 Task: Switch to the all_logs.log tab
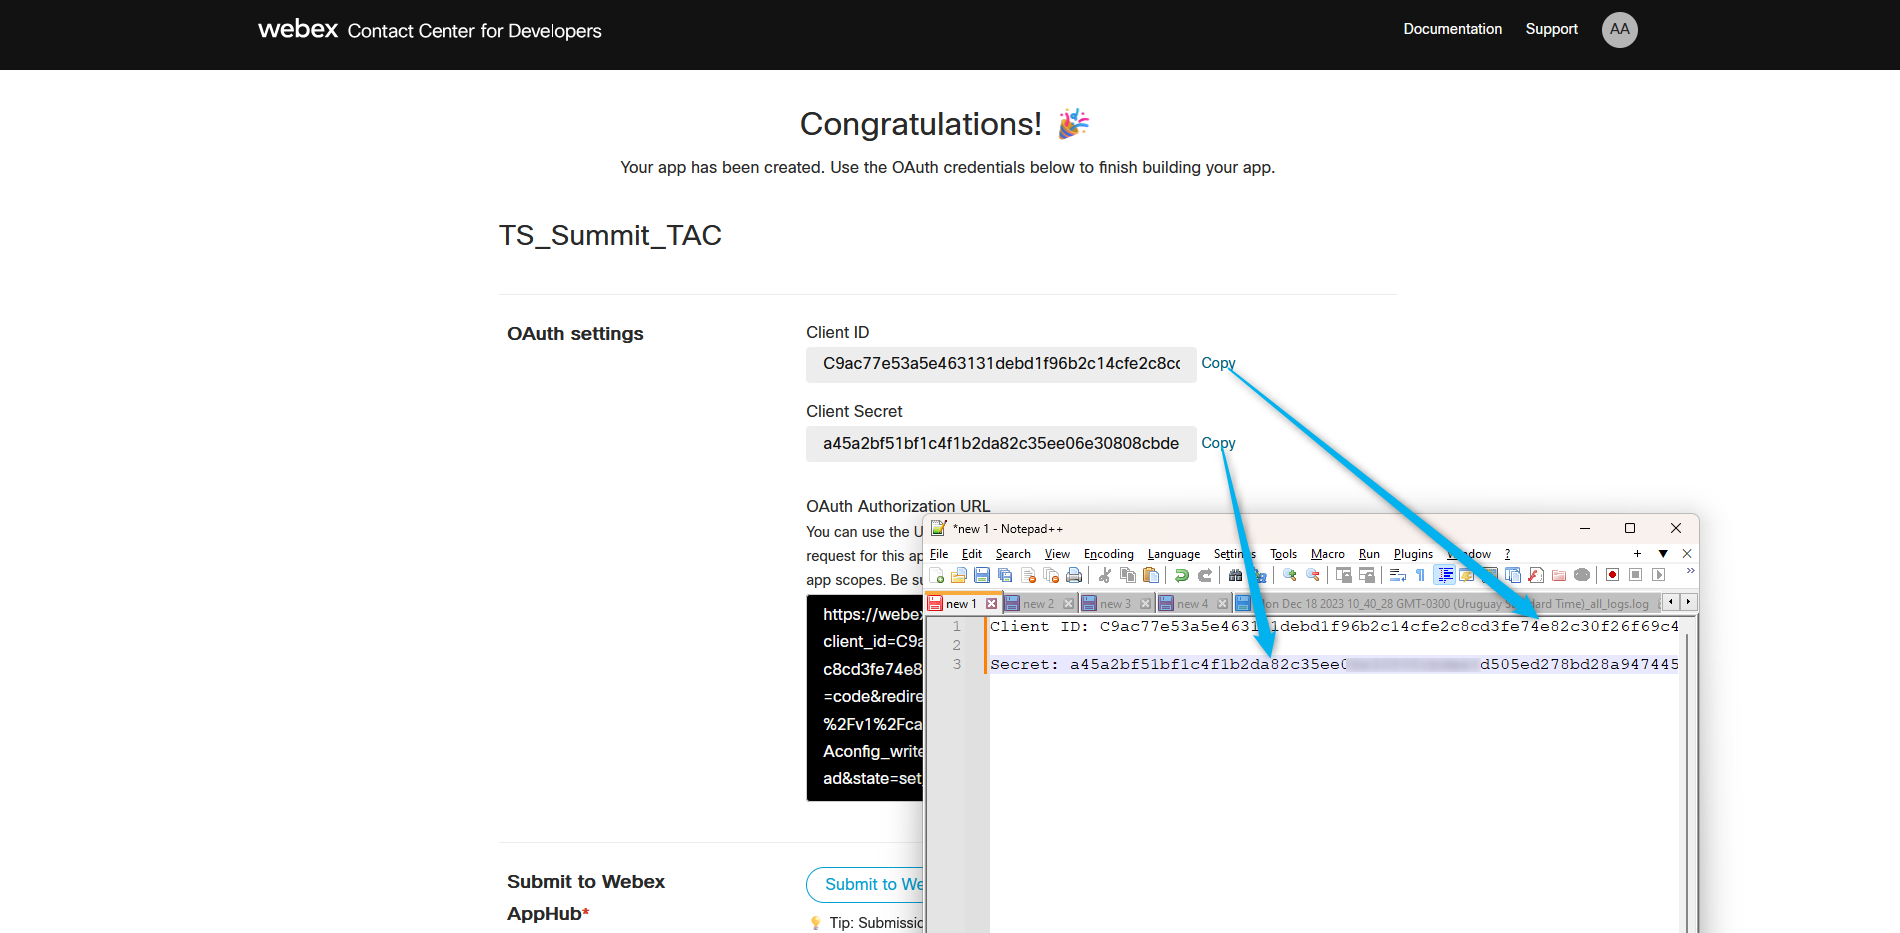coord(1448,604)
